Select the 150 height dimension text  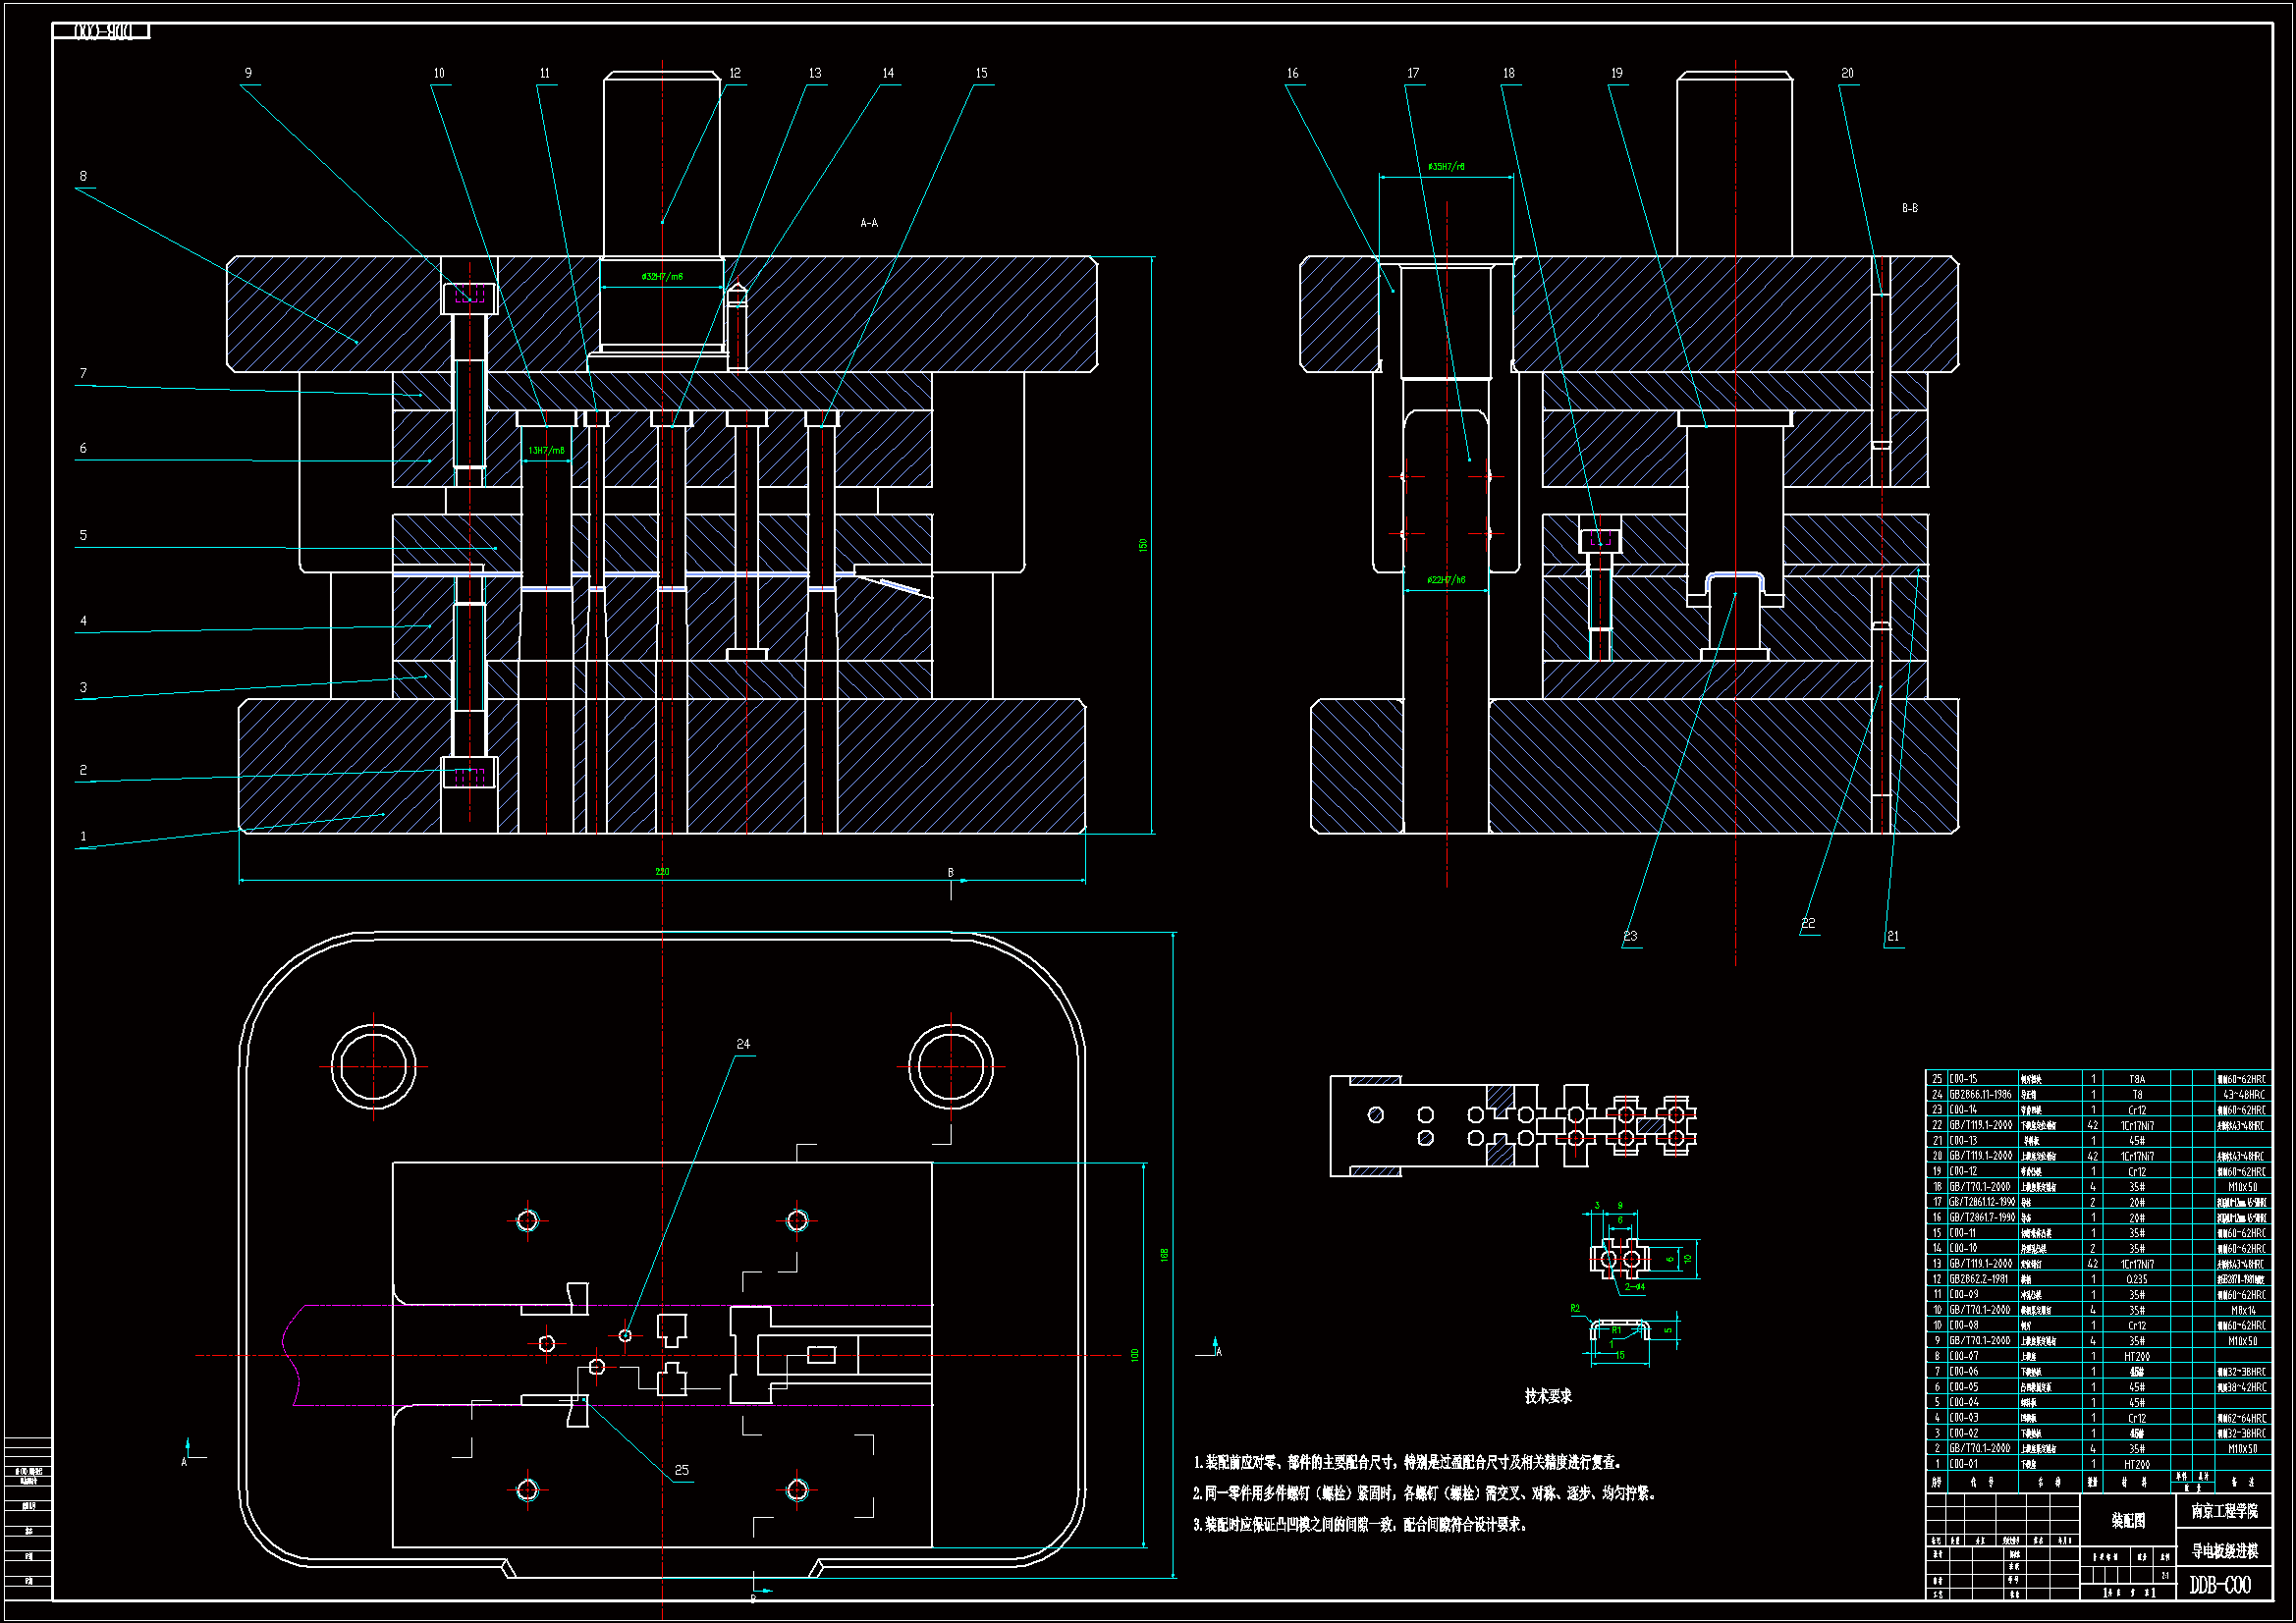[1142, 545]
